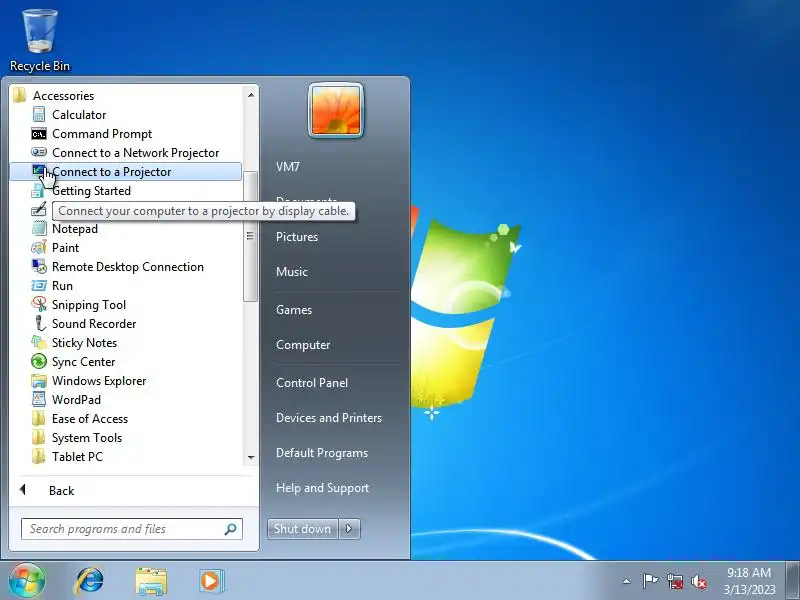Click the programs list scrollbar thumb
800x600 pixels.
click(251, 237)
